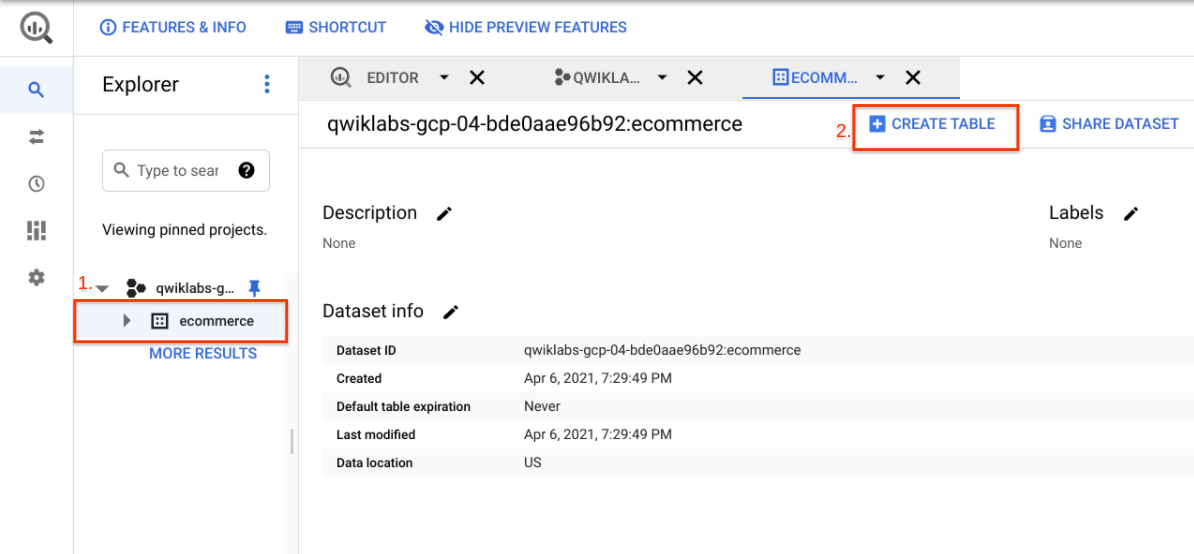
Task: Click Viewing pinned projects text
Action: 185,230
